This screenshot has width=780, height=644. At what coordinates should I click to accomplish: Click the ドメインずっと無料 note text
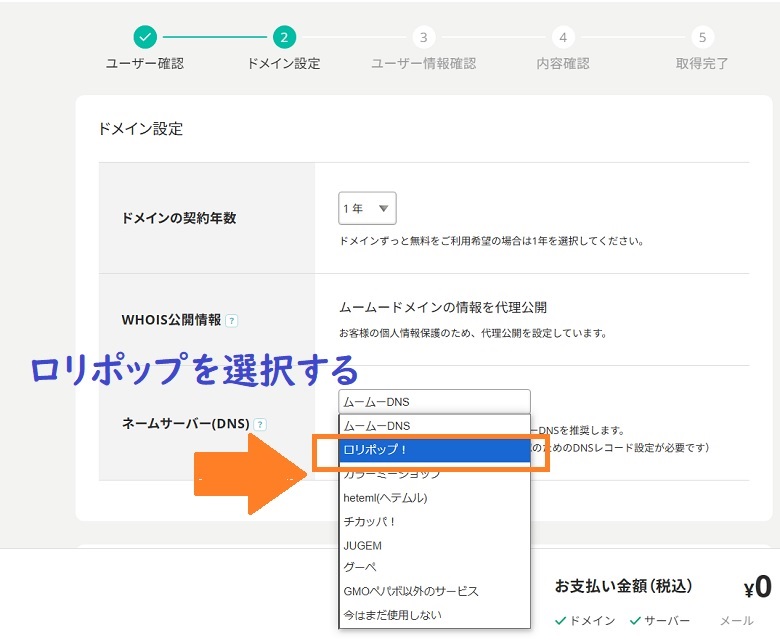click(x=491, y=241)
